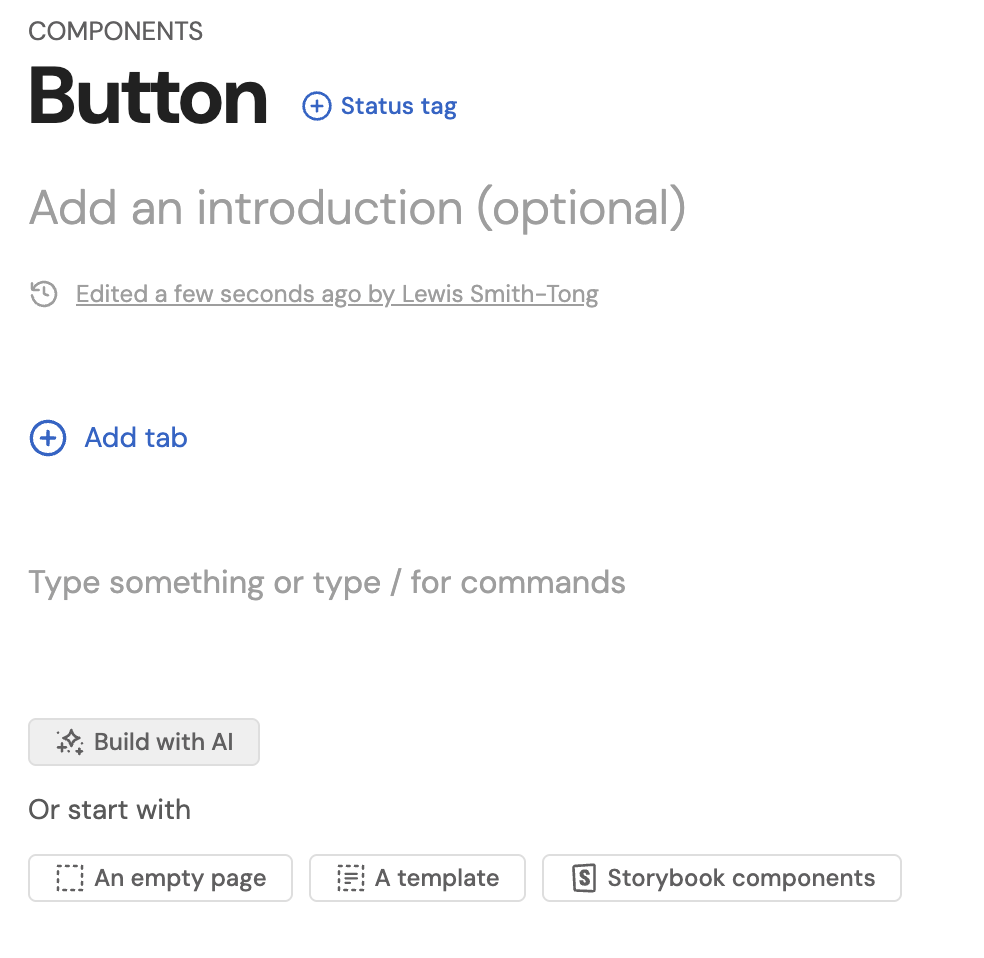Click the plus icon beside Status tag
Viewport: 984px width, 958px height.
coord(316,106)
